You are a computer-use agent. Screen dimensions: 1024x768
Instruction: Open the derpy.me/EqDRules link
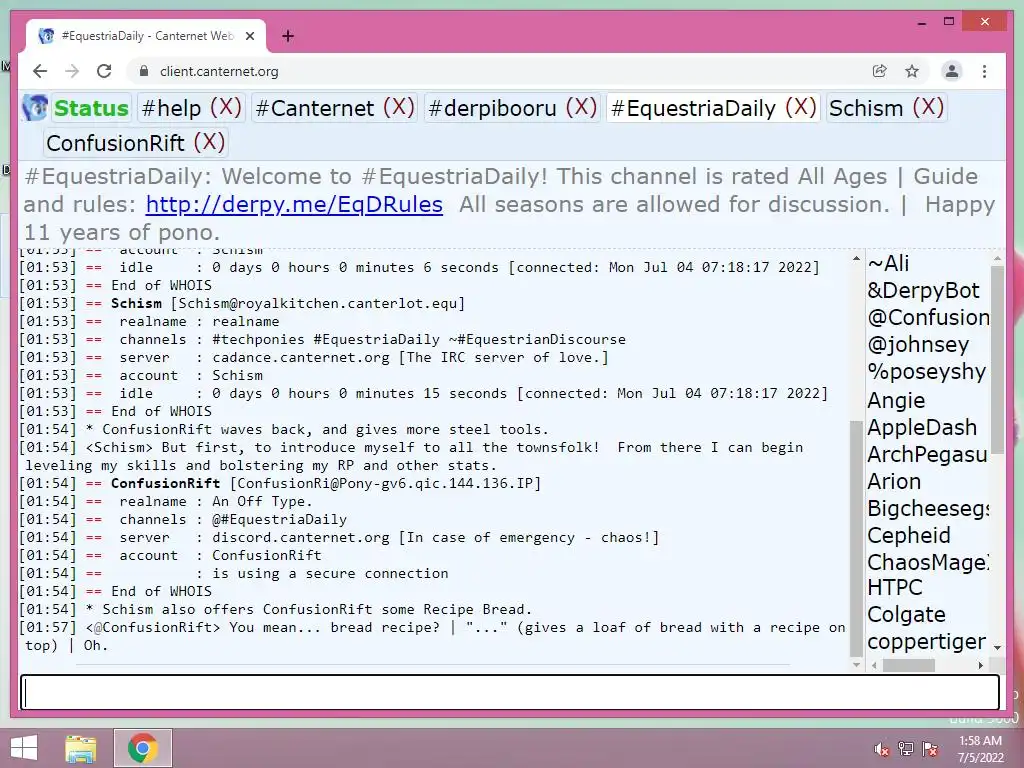(x=294, y=204)
